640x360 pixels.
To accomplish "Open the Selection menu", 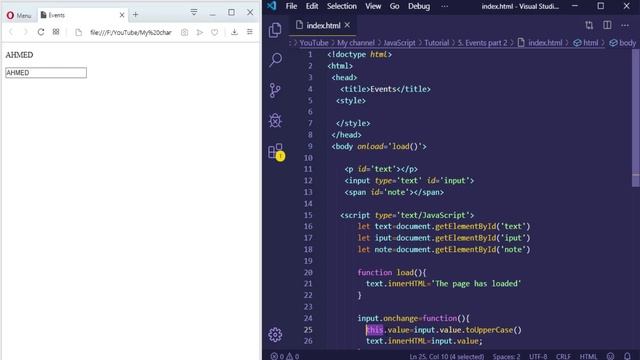I will (x=342, y=6).
